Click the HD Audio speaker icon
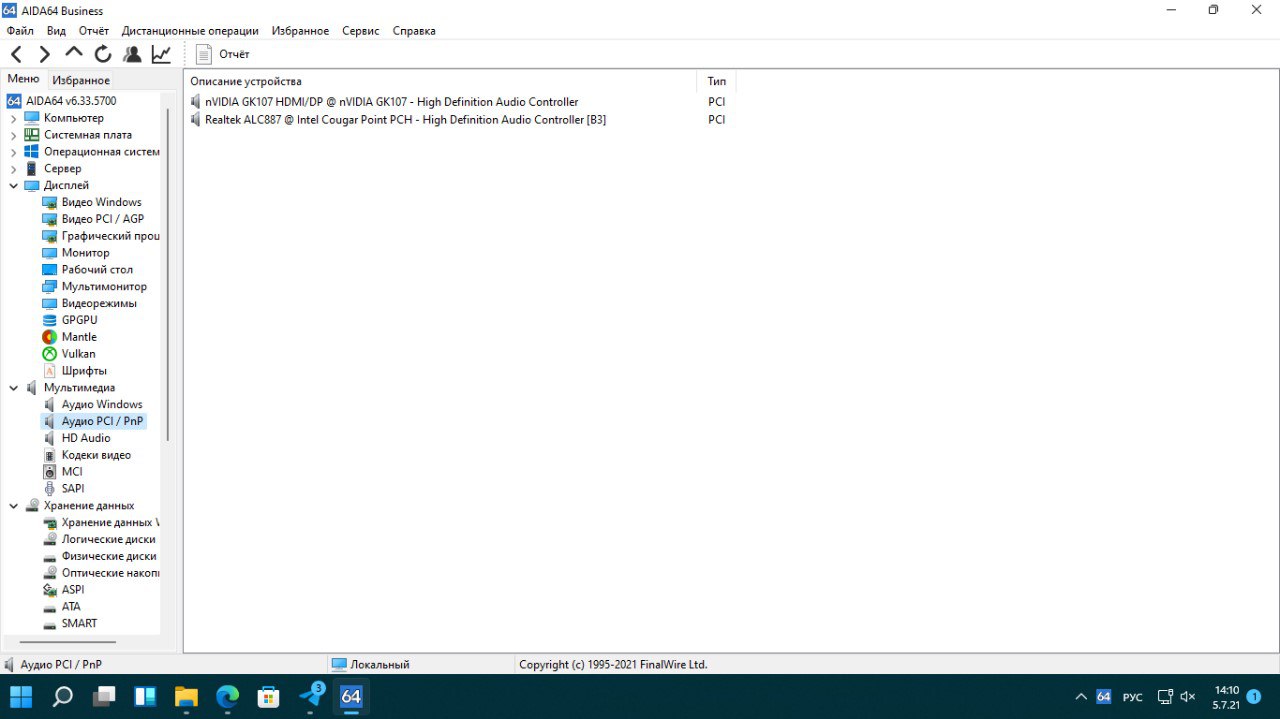This screenshot has height=719, width=1280. point(50,438)
